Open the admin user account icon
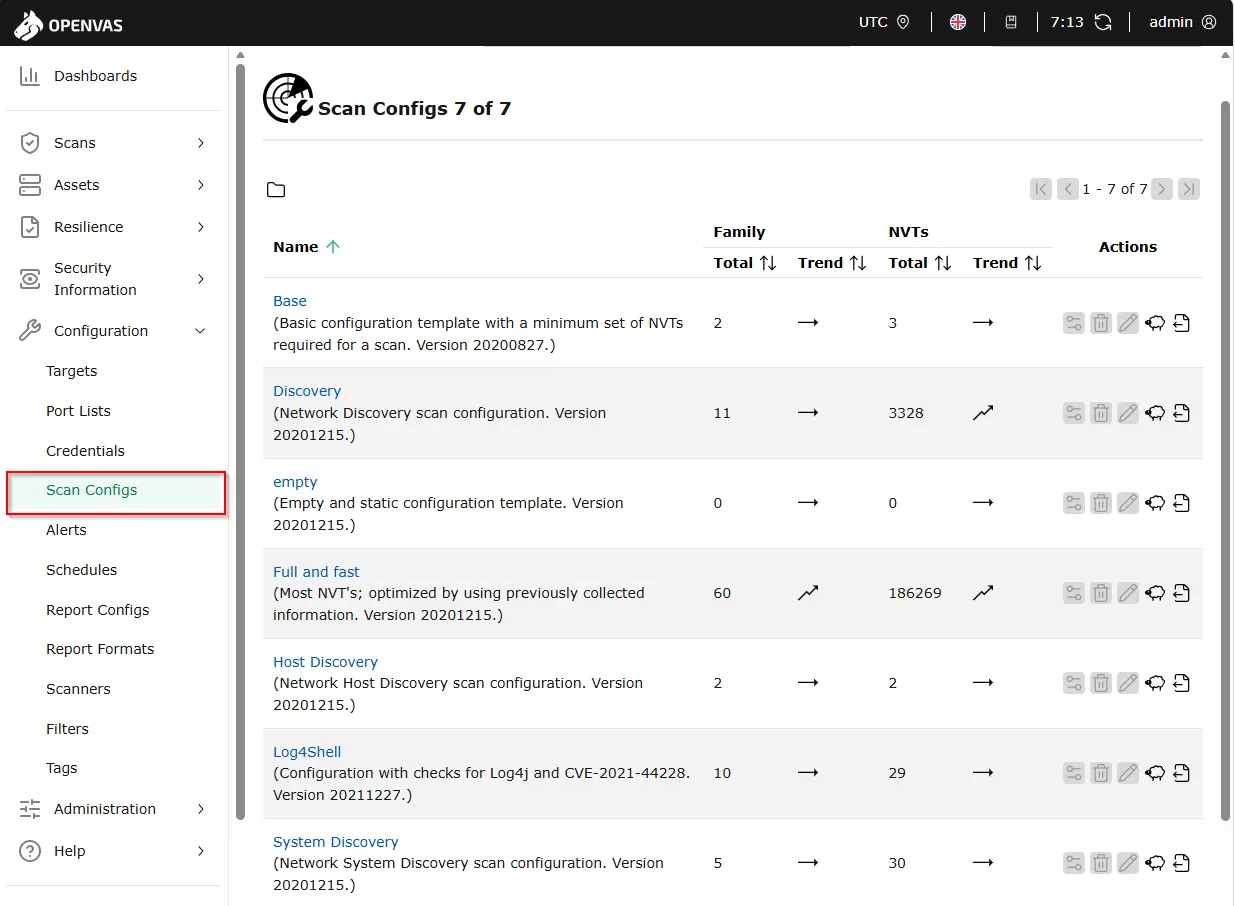Viewport: 1235px width, 906px height. [x=1209, y=22]
